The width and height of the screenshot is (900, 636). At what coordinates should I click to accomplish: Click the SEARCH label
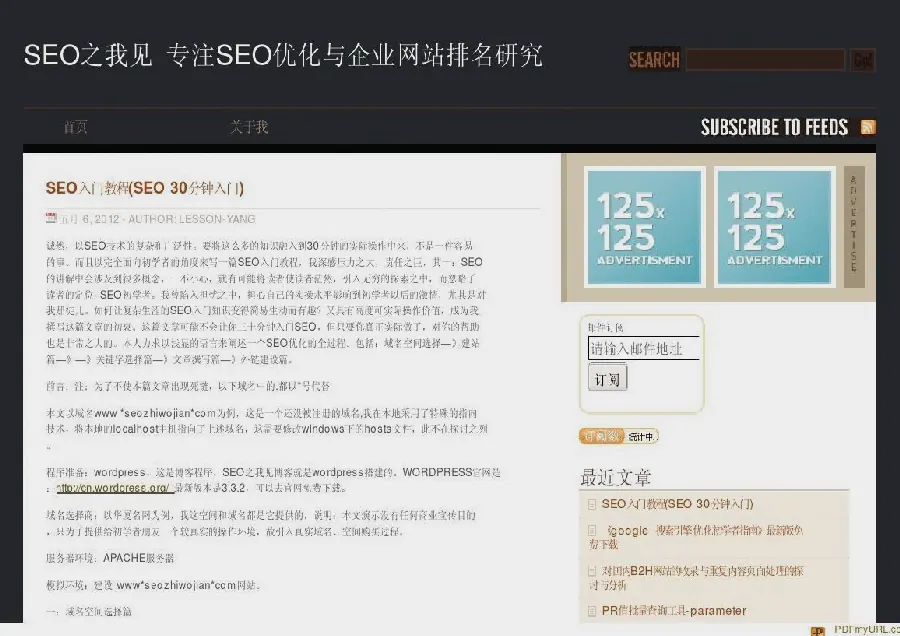pos(654,60)
